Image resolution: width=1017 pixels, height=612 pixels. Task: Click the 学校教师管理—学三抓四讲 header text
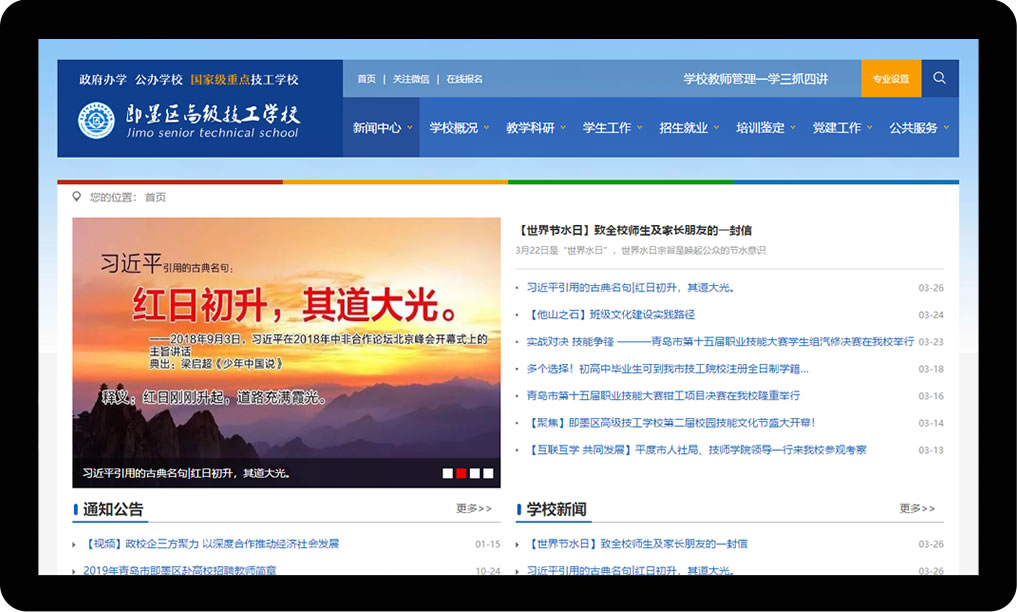[756, 78]
